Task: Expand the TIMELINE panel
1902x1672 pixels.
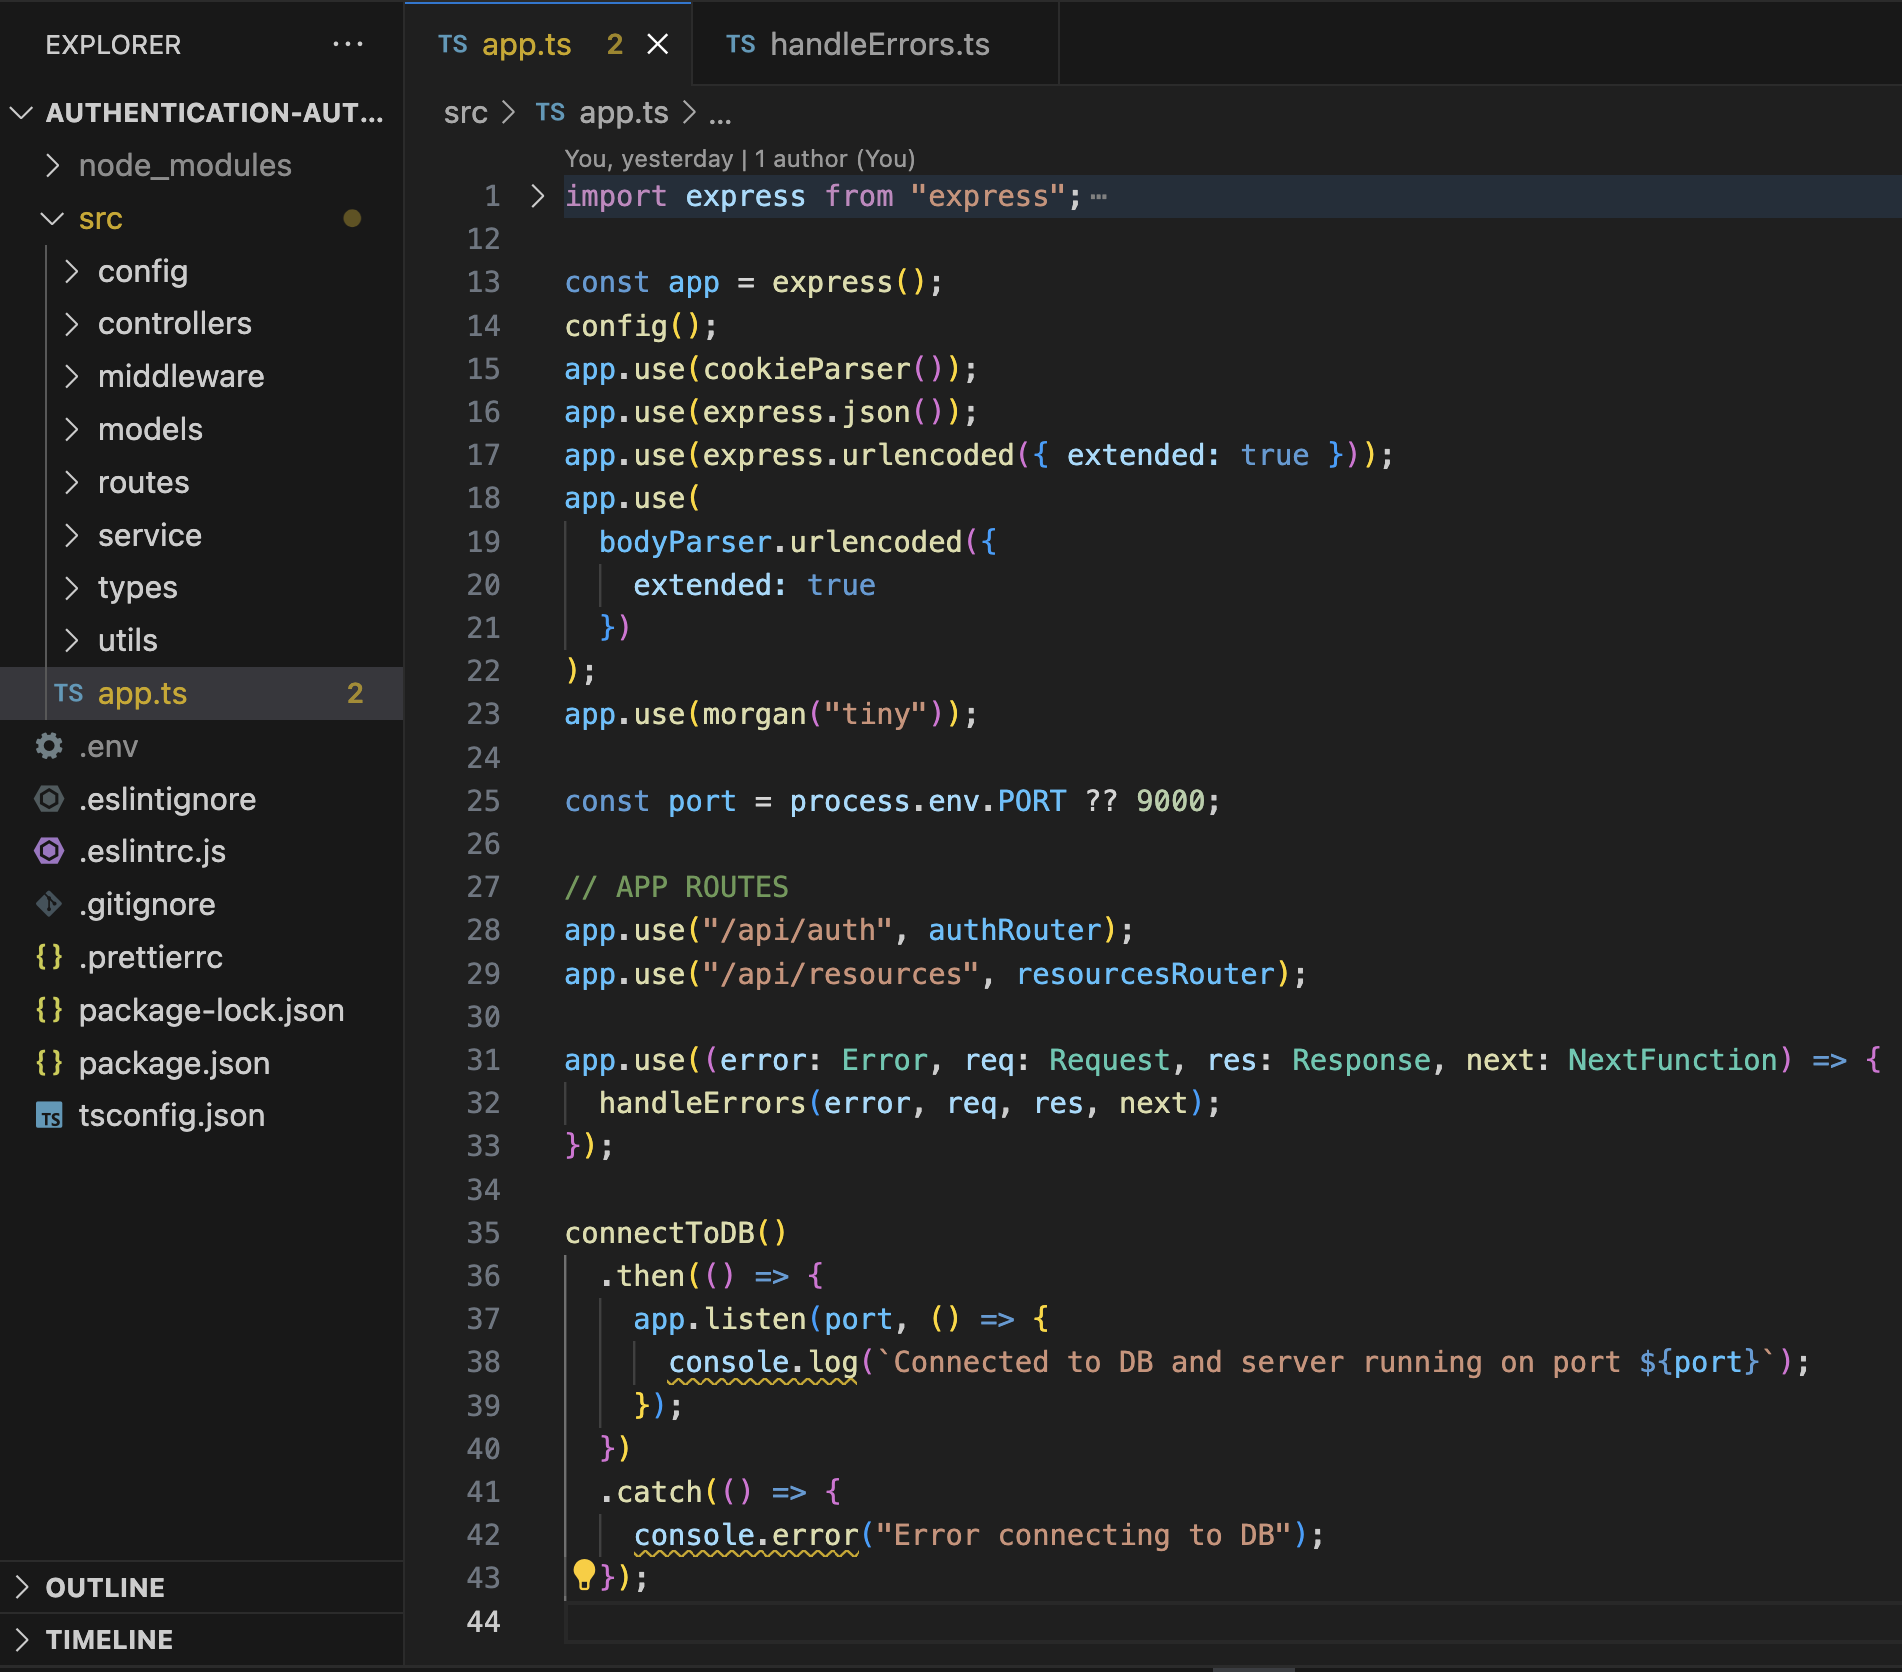Action: (x=201, y=1639)
